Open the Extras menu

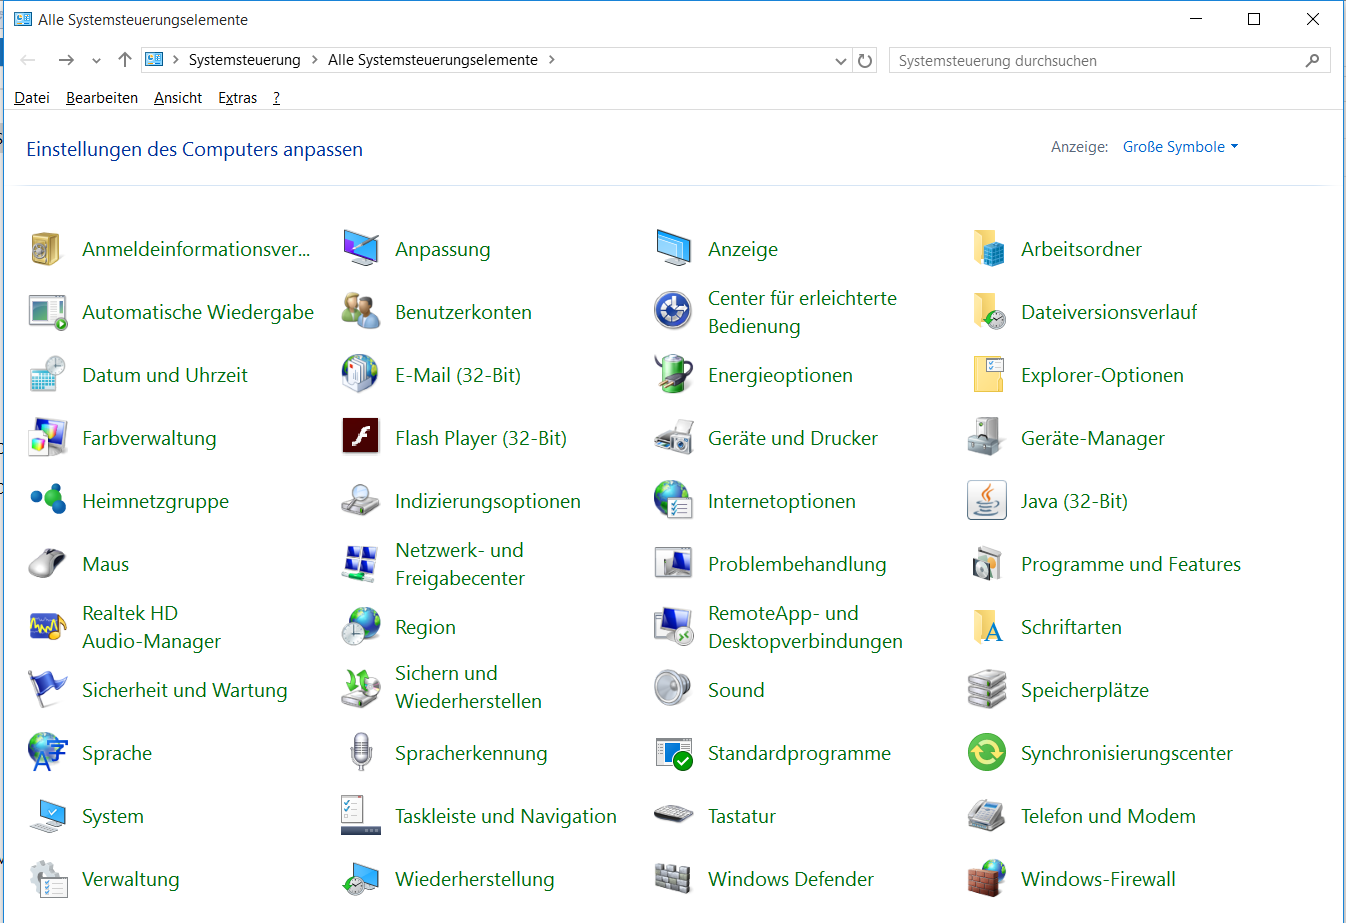click(237, 97)
